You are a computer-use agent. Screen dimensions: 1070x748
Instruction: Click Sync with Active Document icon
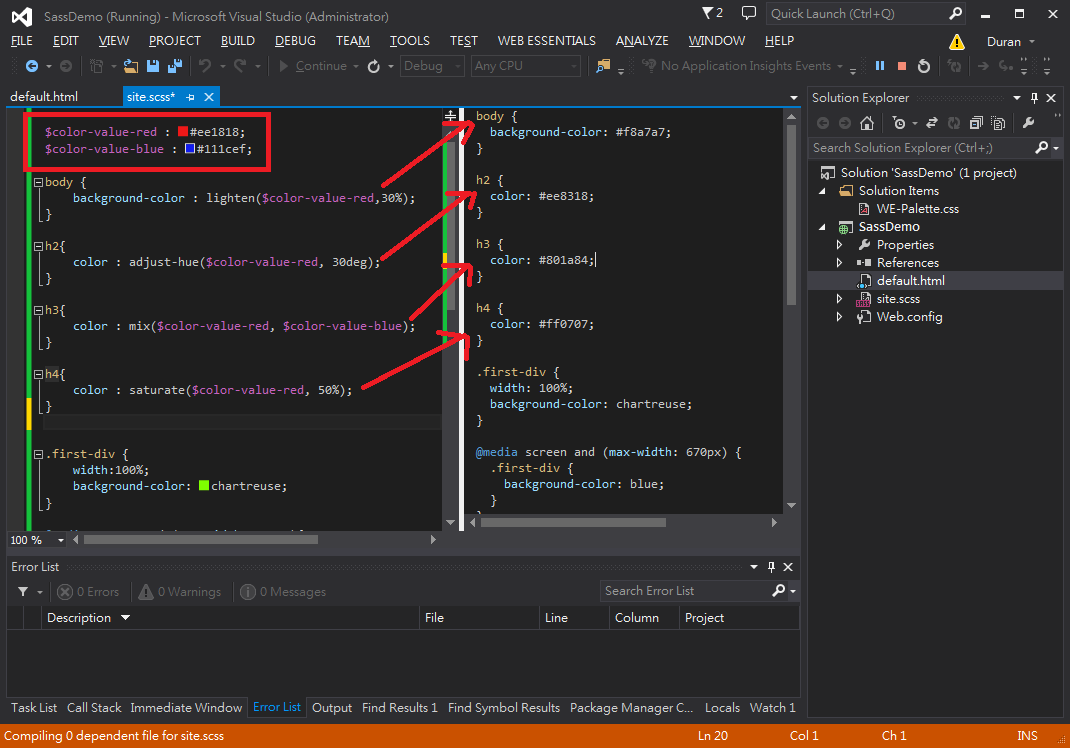(931, 123)
